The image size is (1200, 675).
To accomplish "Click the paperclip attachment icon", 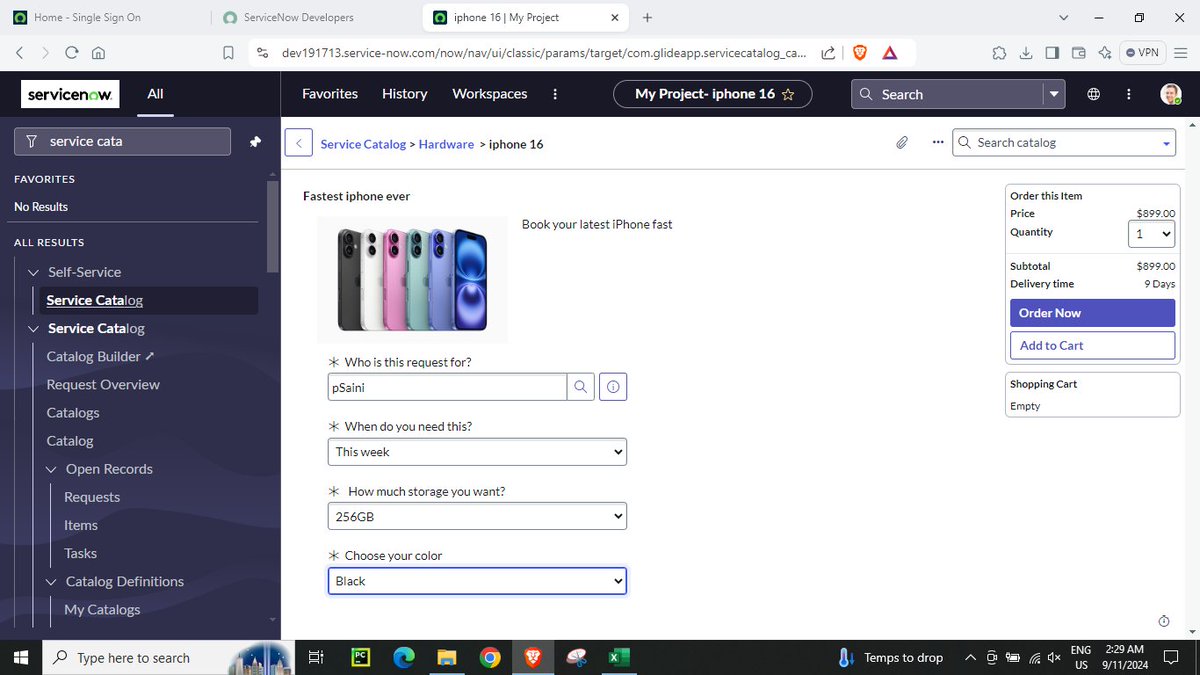I will (x=901, y=143).
